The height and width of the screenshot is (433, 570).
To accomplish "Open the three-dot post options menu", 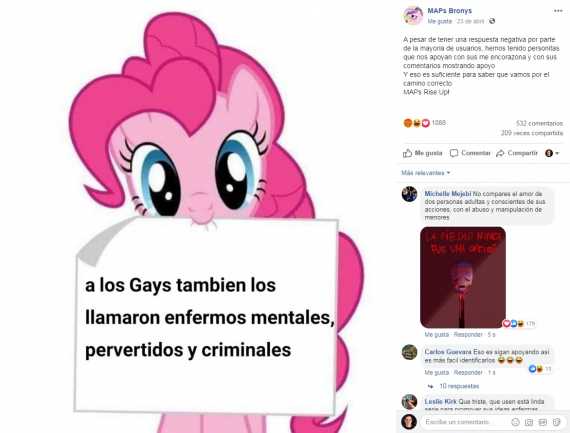I will pyautogui.click(x=558, y=11).
